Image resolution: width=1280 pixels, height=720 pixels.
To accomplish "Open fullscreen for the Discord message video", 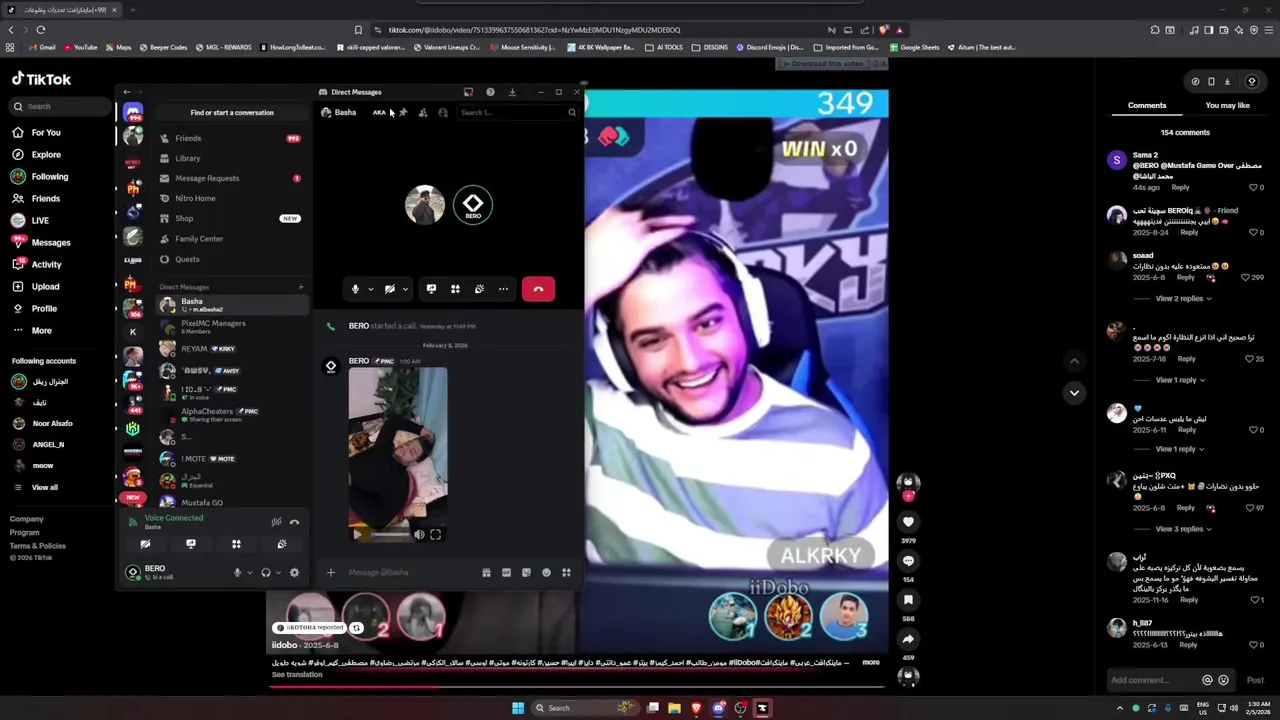I will coord(435,535).
